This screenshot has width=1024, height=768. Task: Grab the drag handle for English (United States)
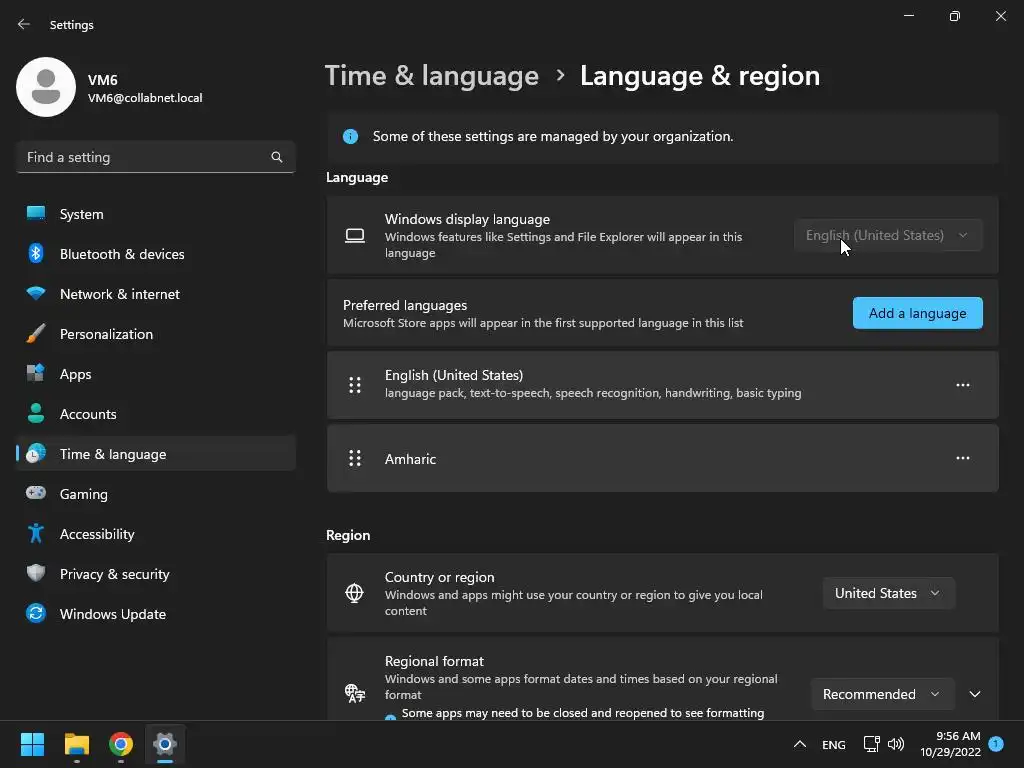(x=355, y=385)
